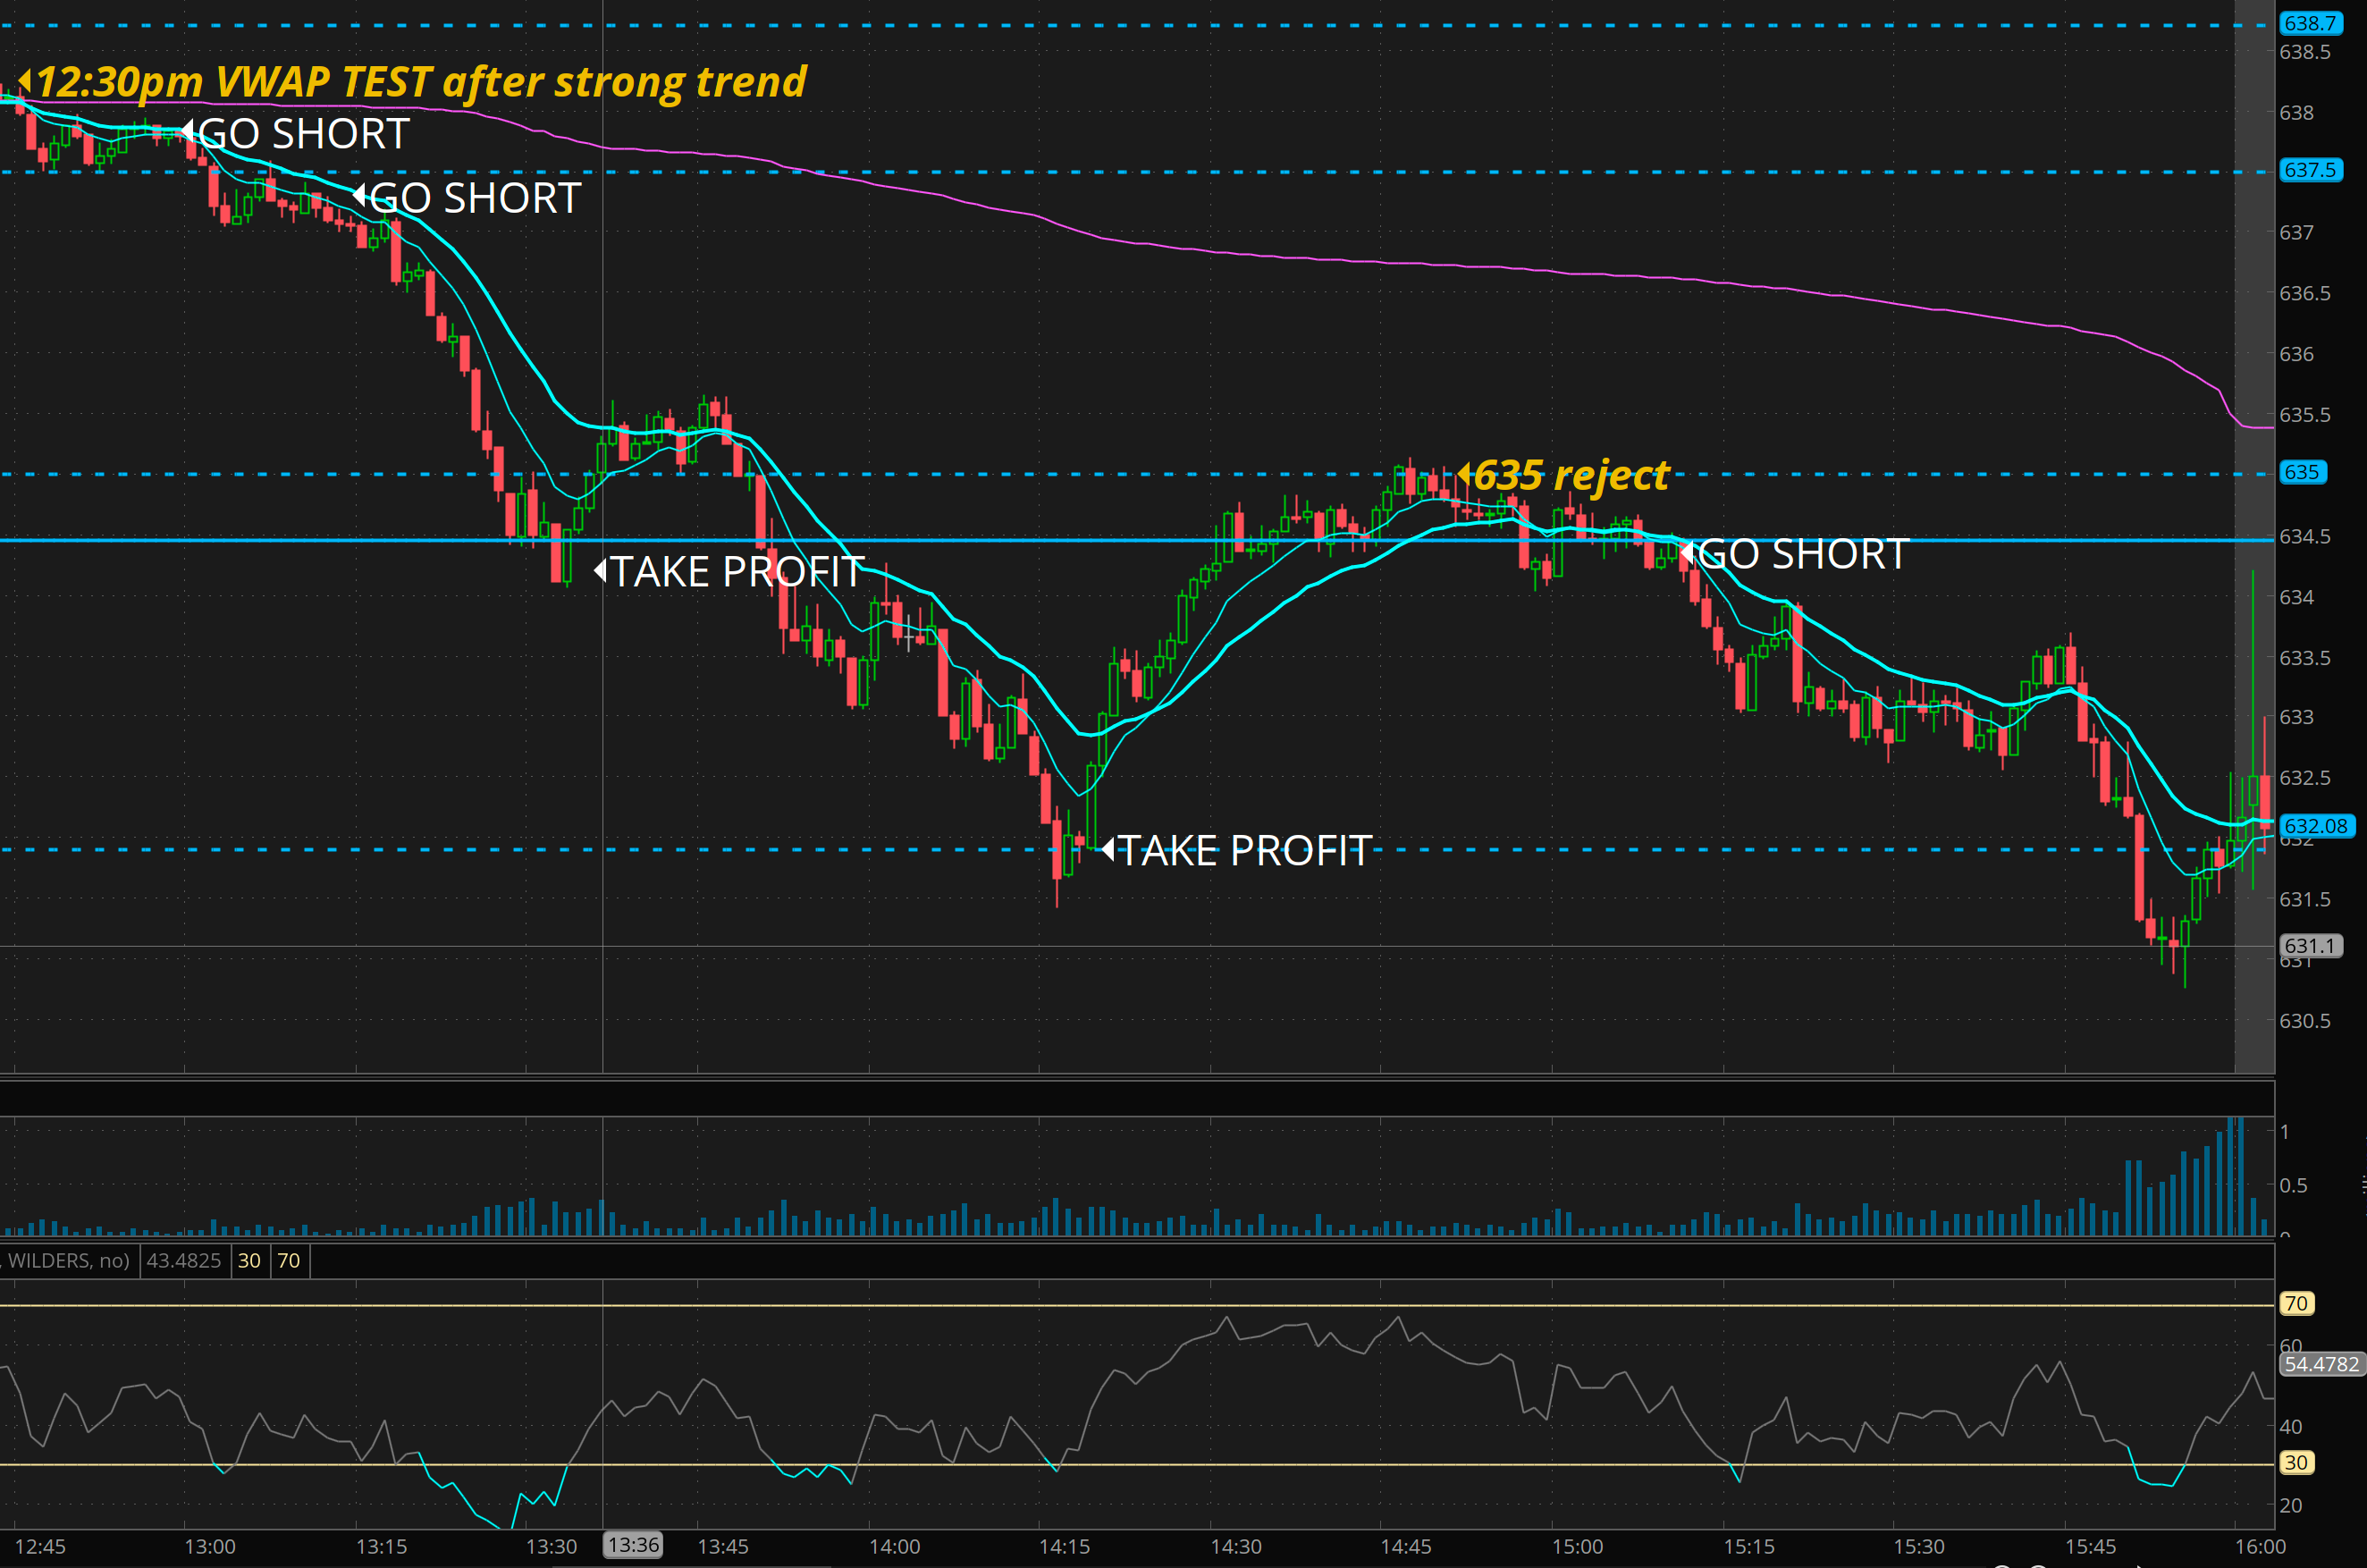Select the 635 reject annotation text
The height and width of the screenshot is (1568, 2367).
1572,475
